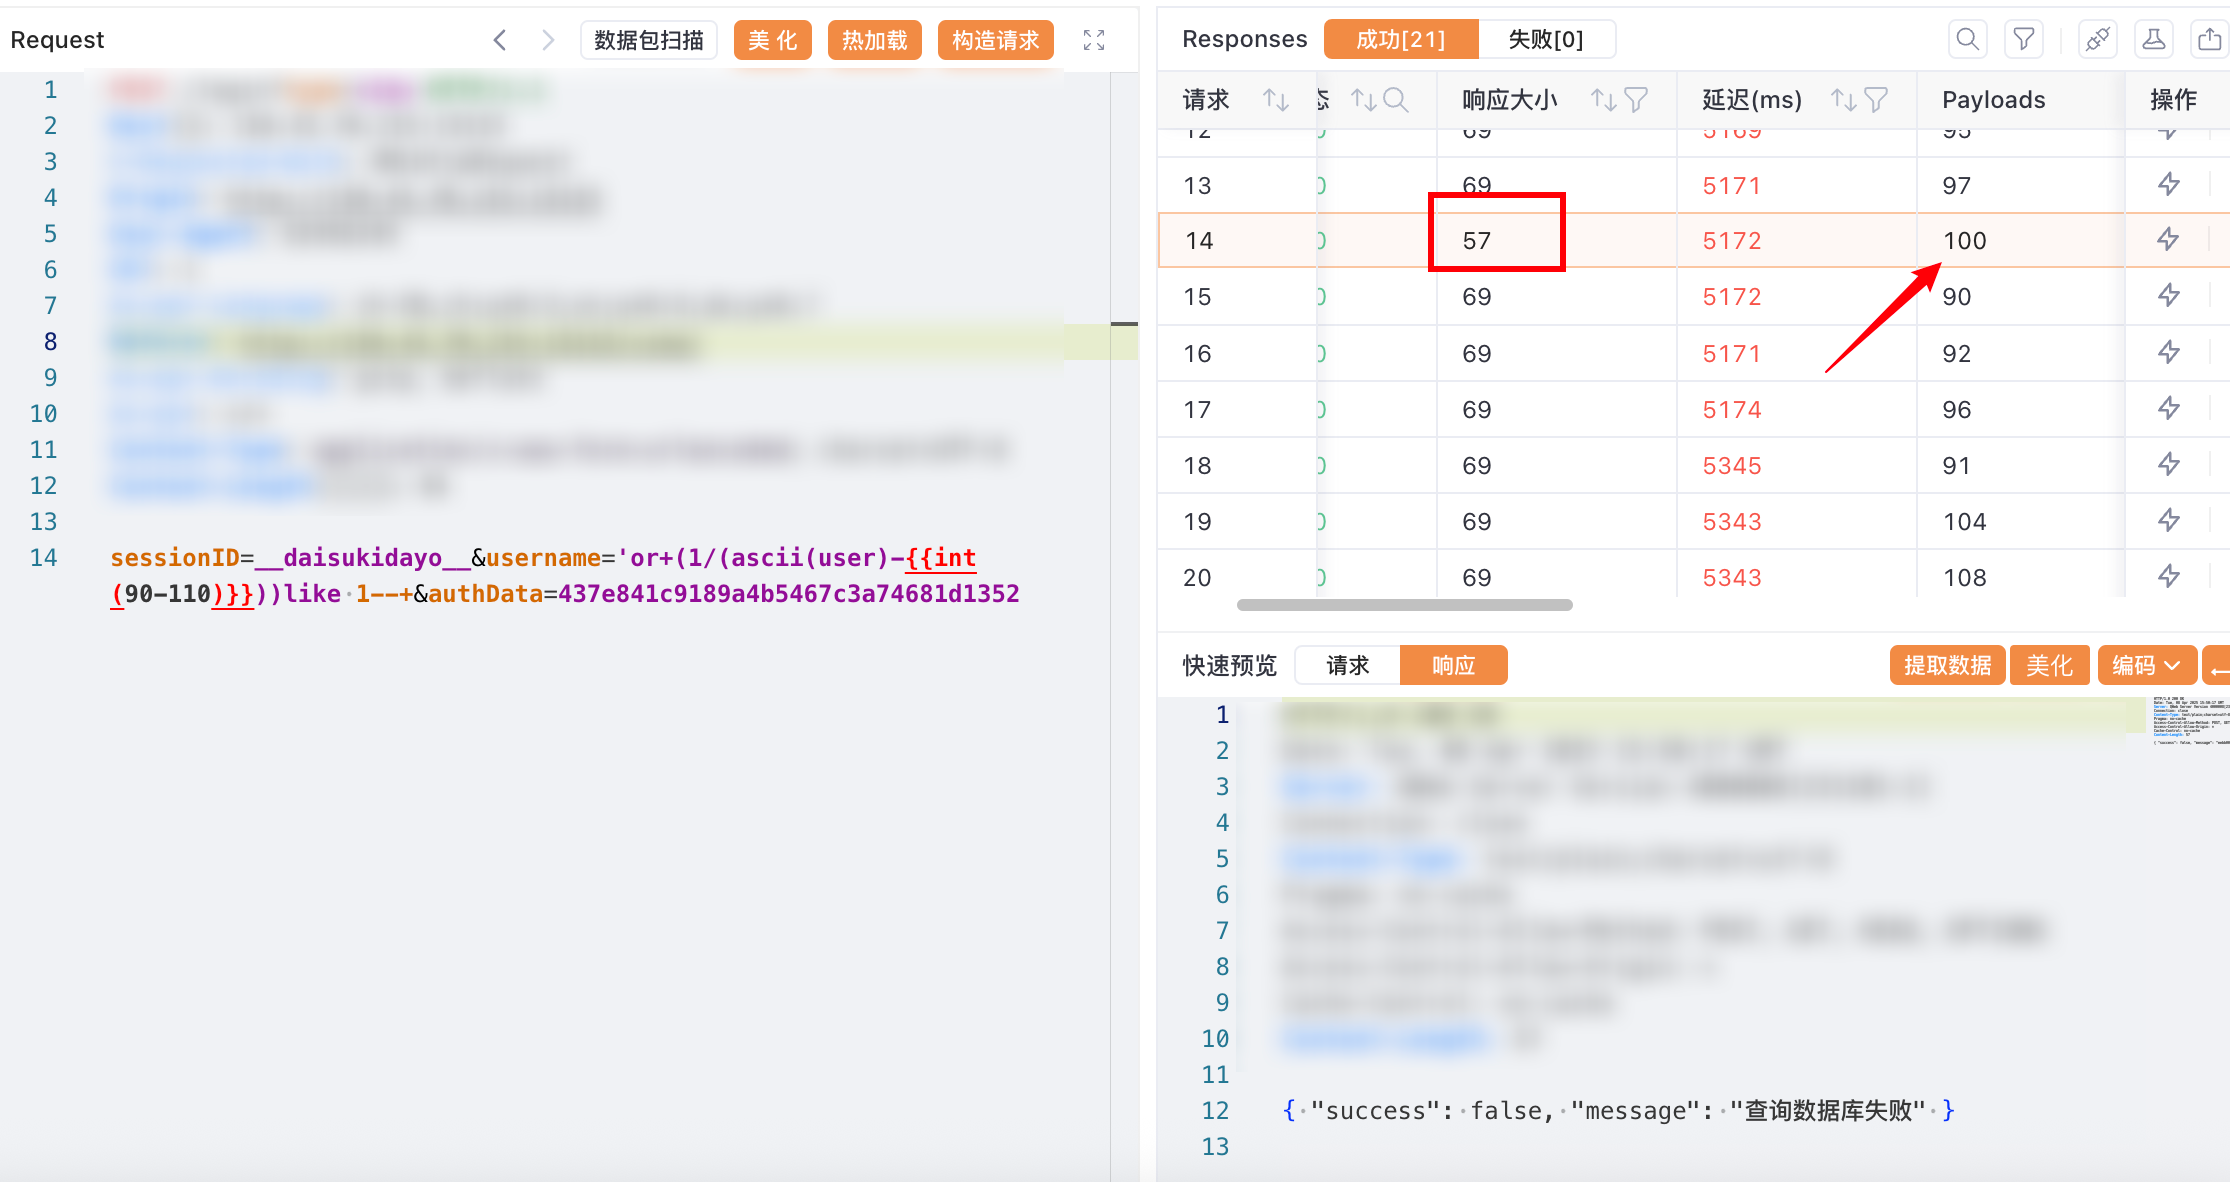Switch to the 失败[0] tab
Image resolution: width=2230 pixels, height=1182 pixels.
(x=1545, y=40)
